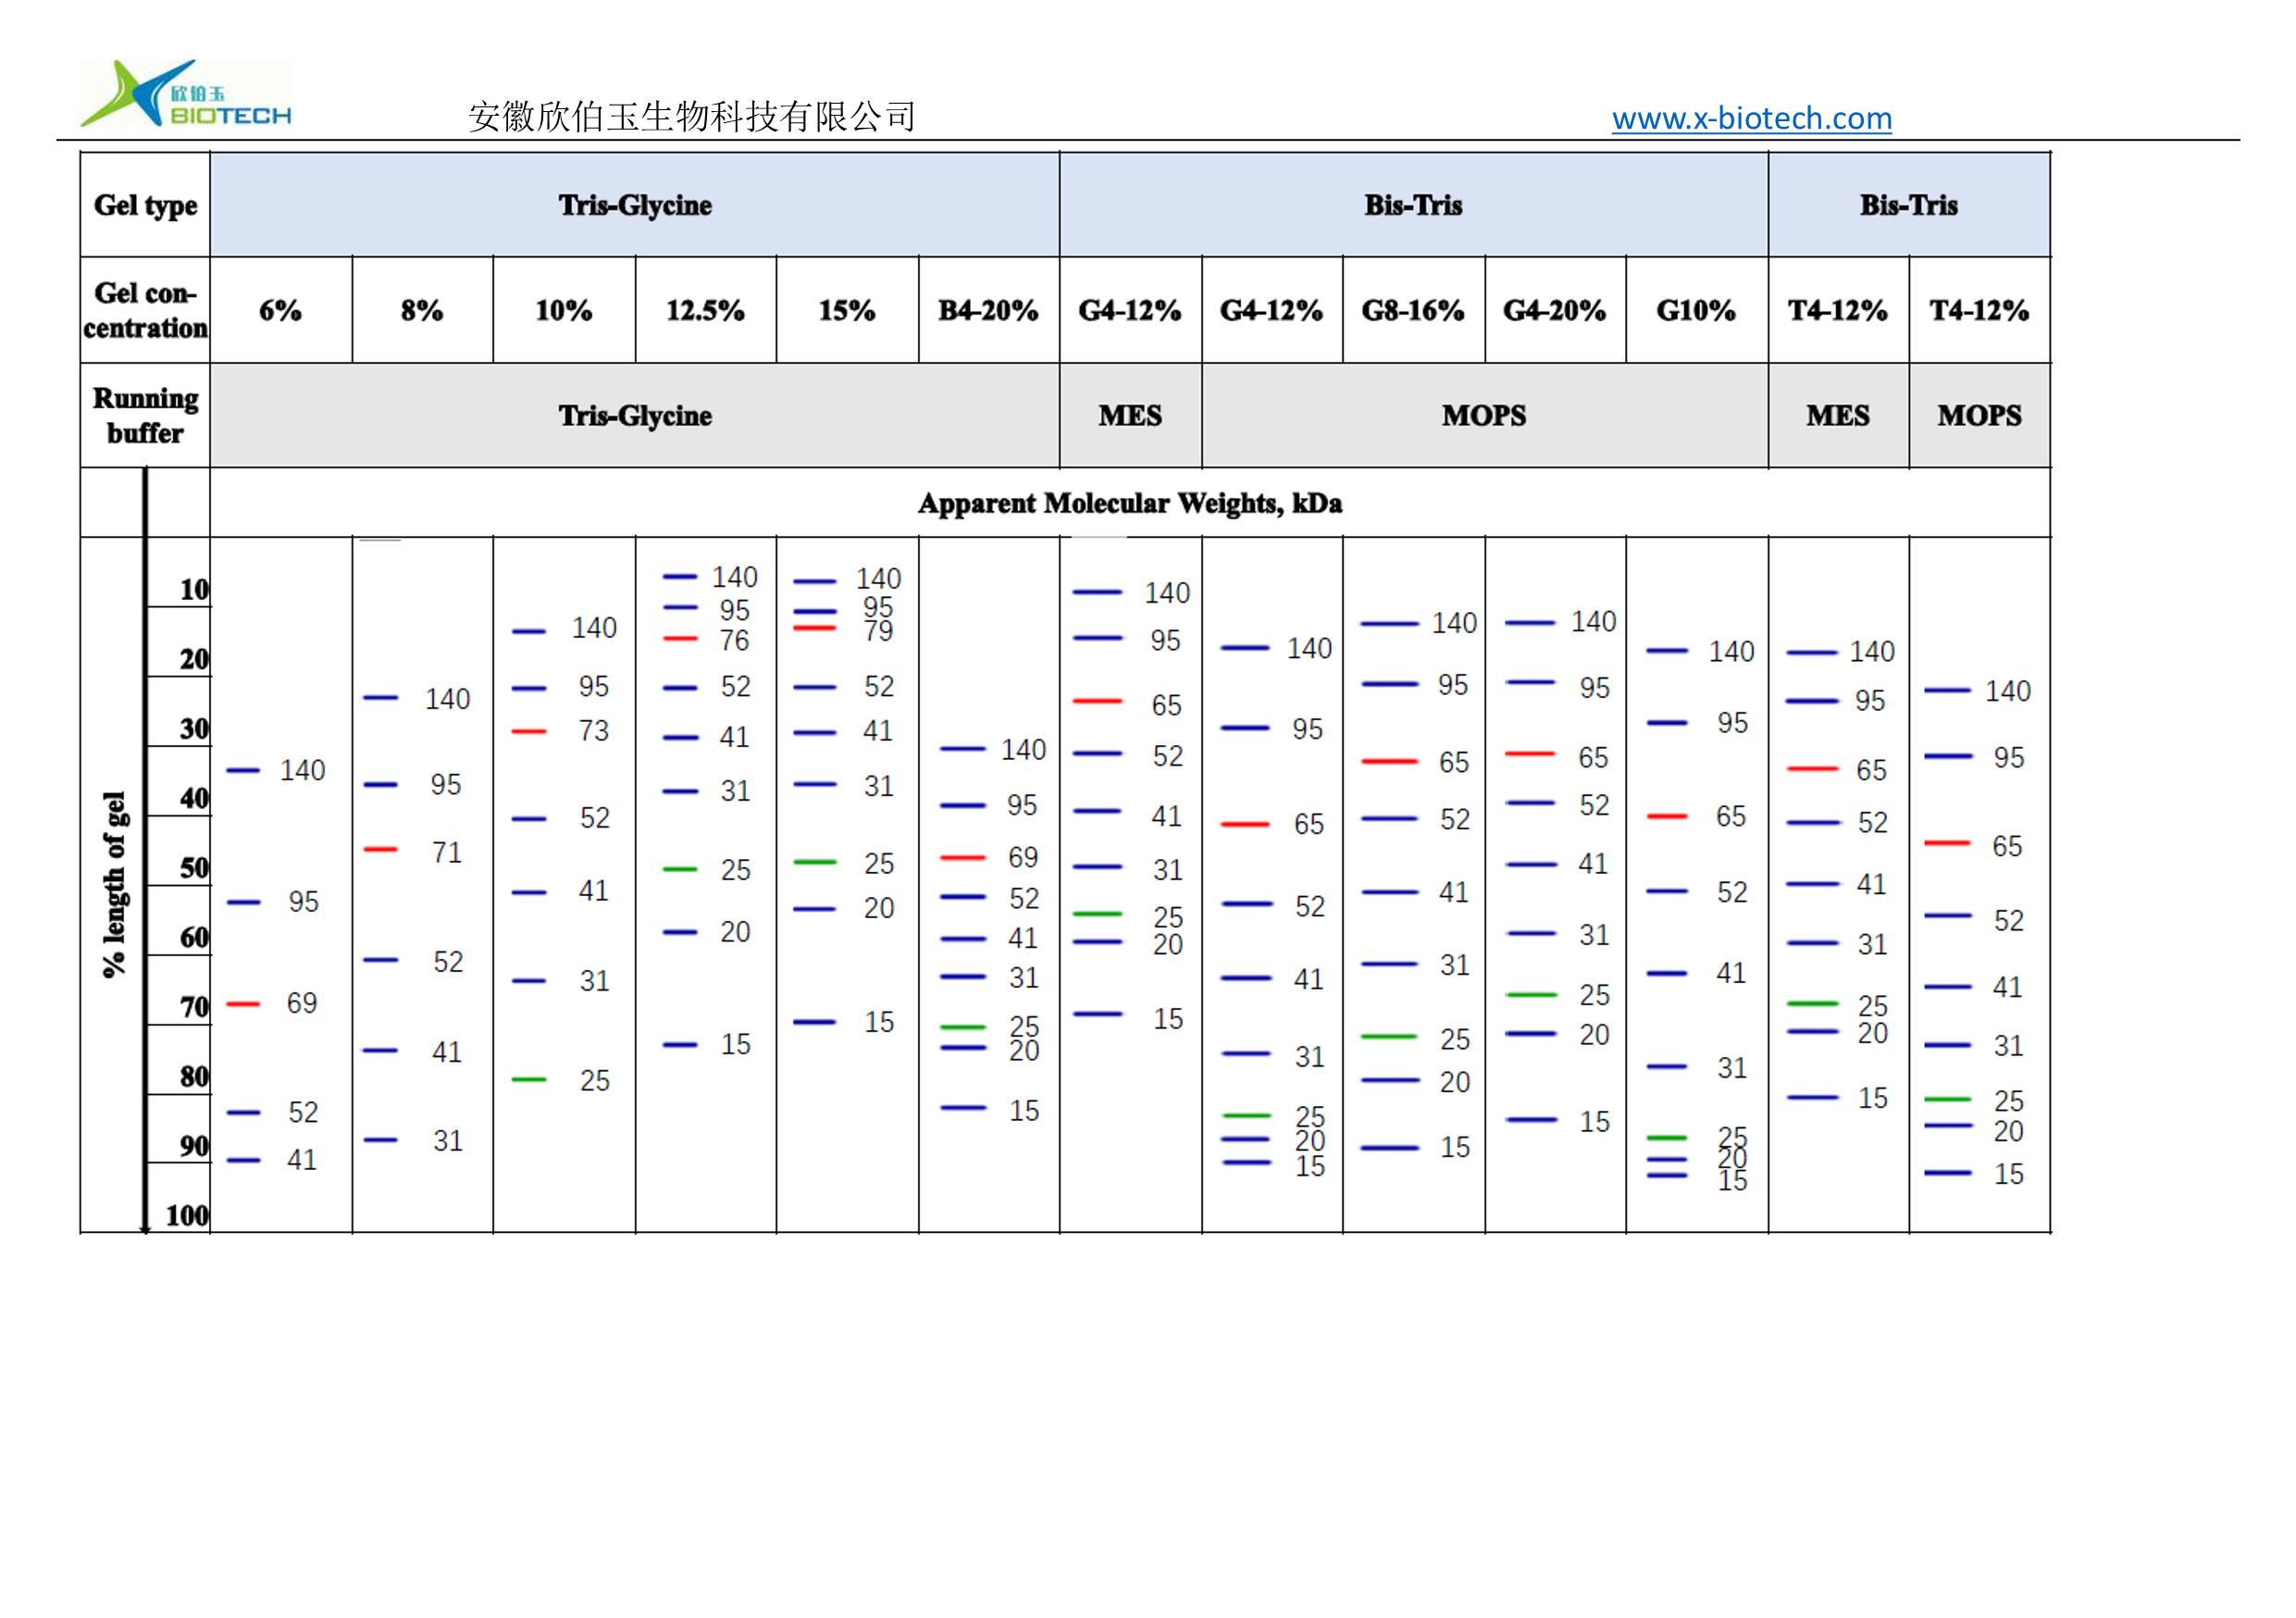This screenshot has height=1618, width=2296.
Task: Click the red band beside 71
Action: pyautogui.click(x=381, y=849)
